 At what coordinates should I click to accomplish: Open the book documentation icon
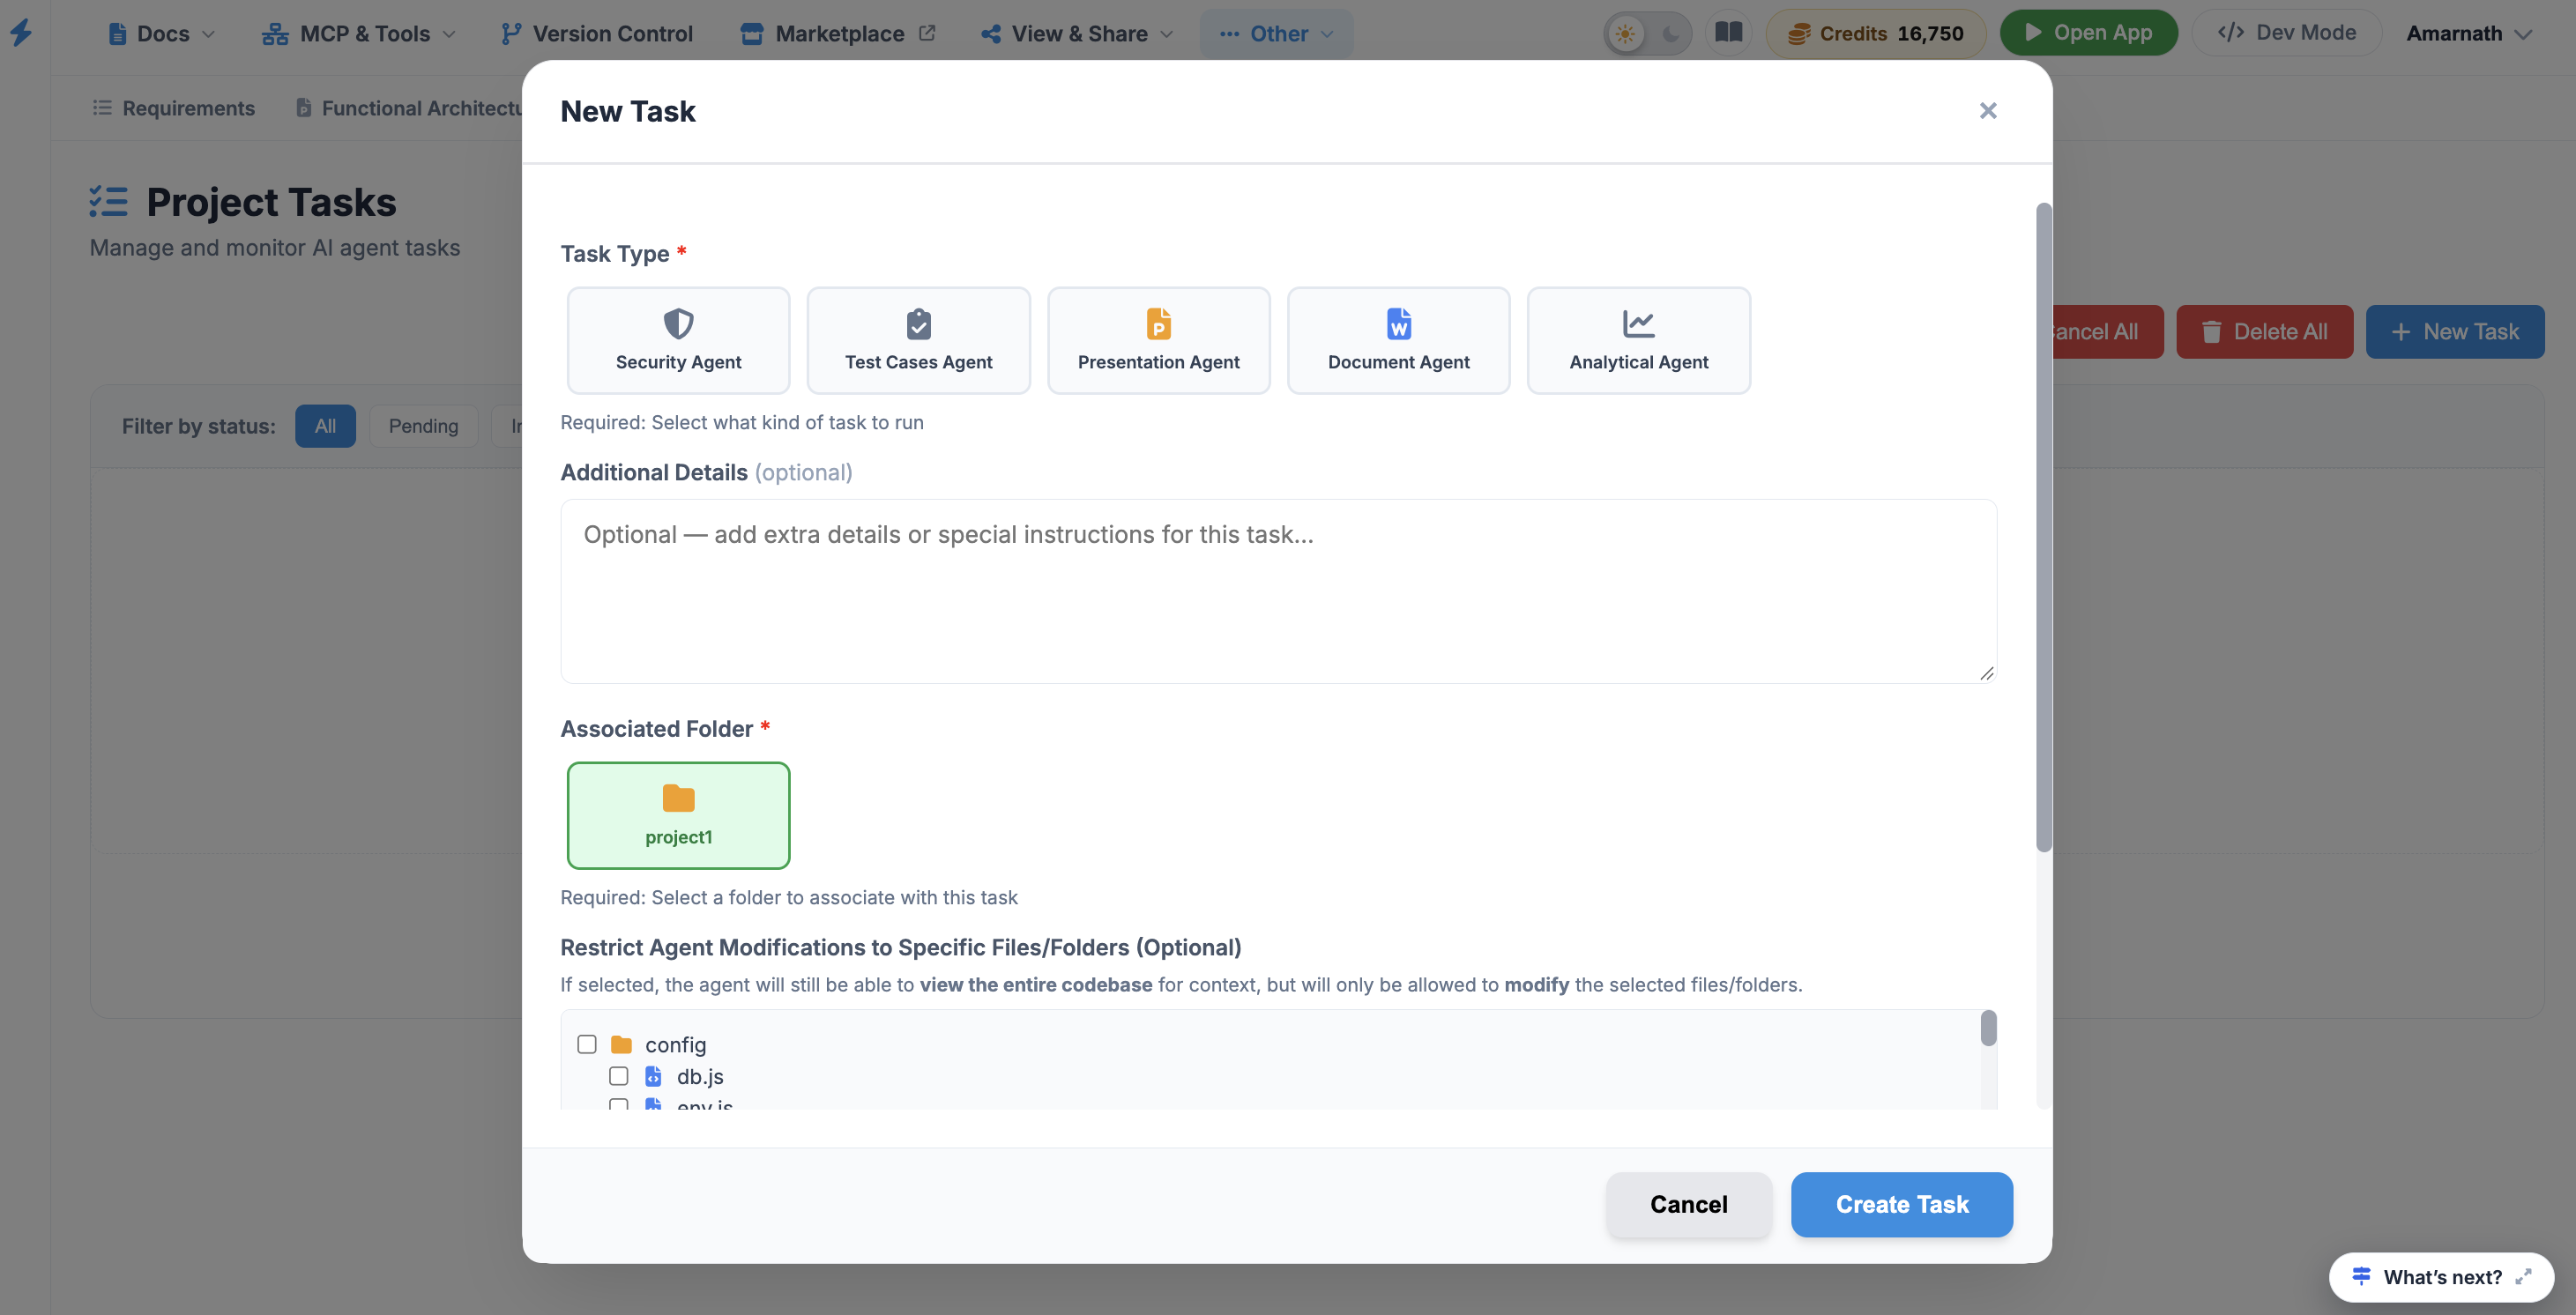[x=1728, y=33]
